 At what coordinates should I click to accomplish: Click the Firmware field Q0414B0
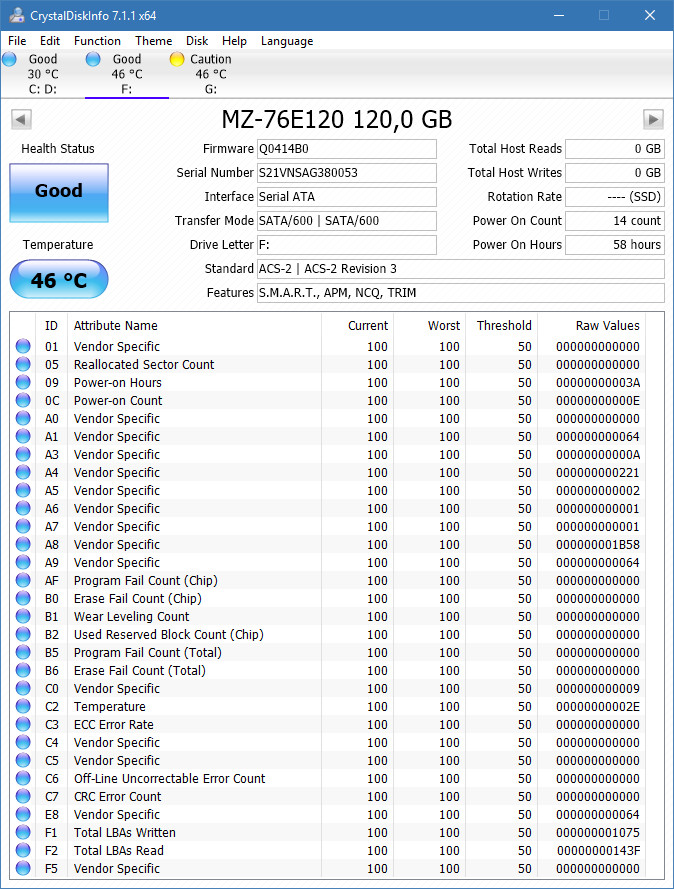click(347, 149)
